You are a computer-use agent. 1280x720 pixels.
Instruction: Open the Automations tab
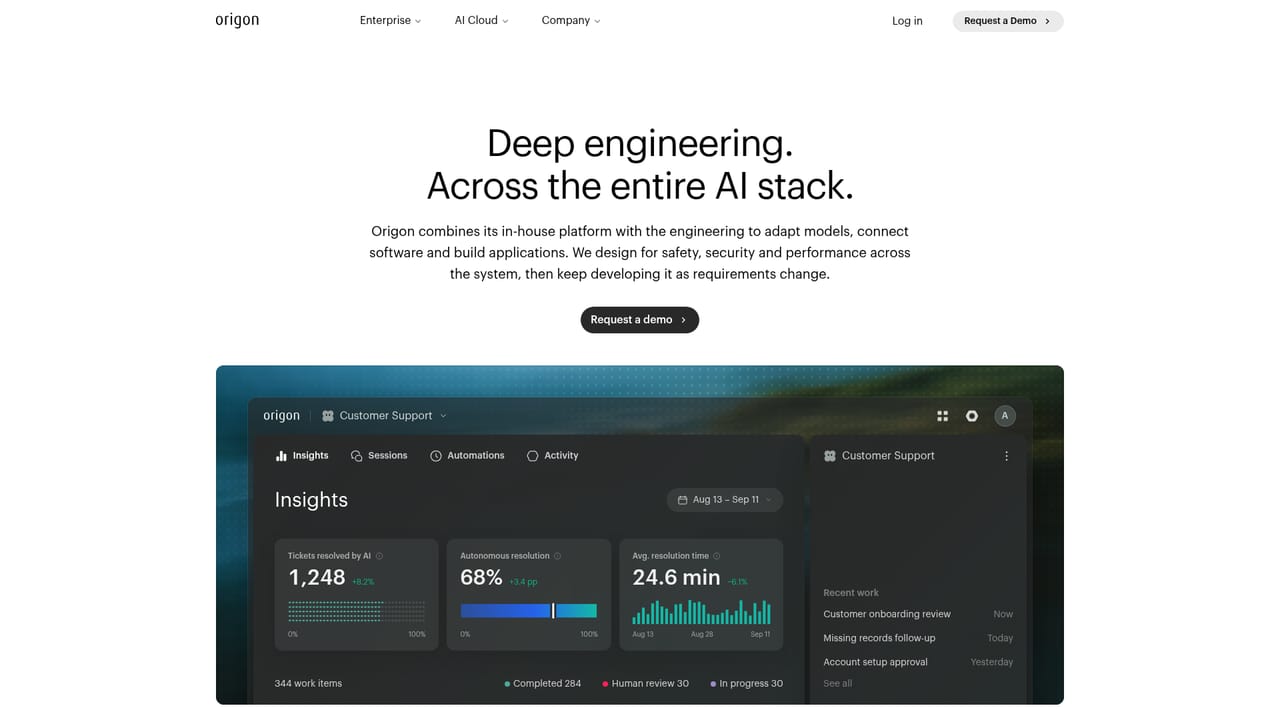(x=467, y=456)
